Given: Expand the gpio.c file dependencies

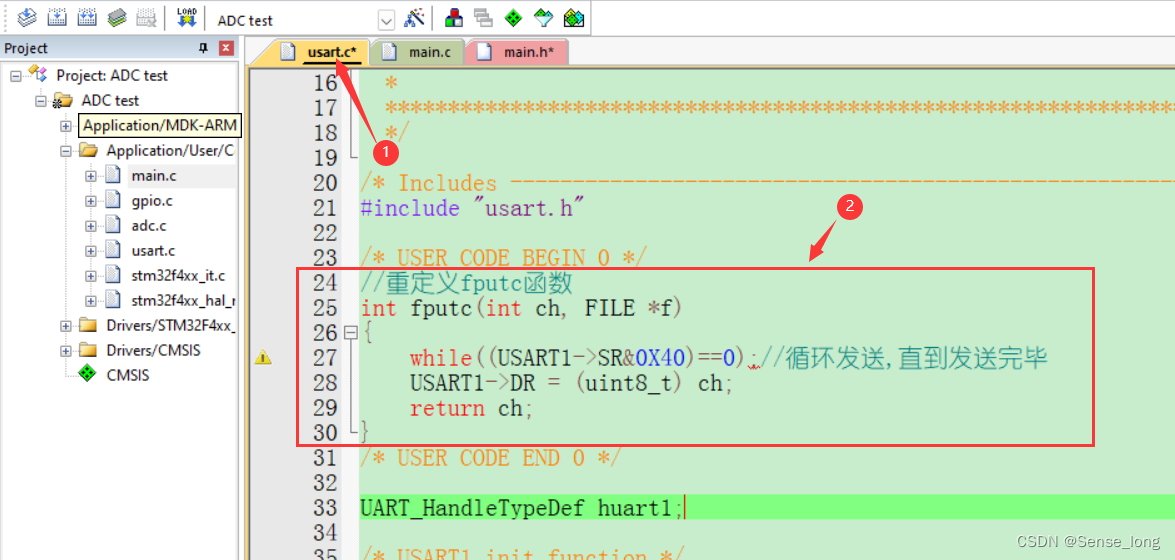Looking at the screenshot, I should pyautogui.click(x=91, y=201).
